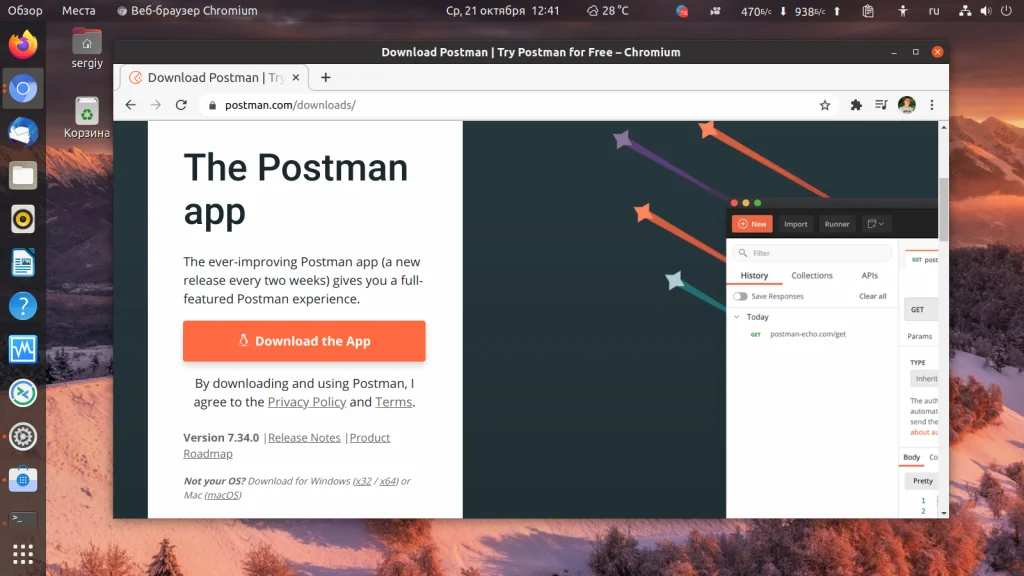The width and height of the screenshot is (1024, 576).
Task: Open the Help icon in dock
Action: (23, 306)
